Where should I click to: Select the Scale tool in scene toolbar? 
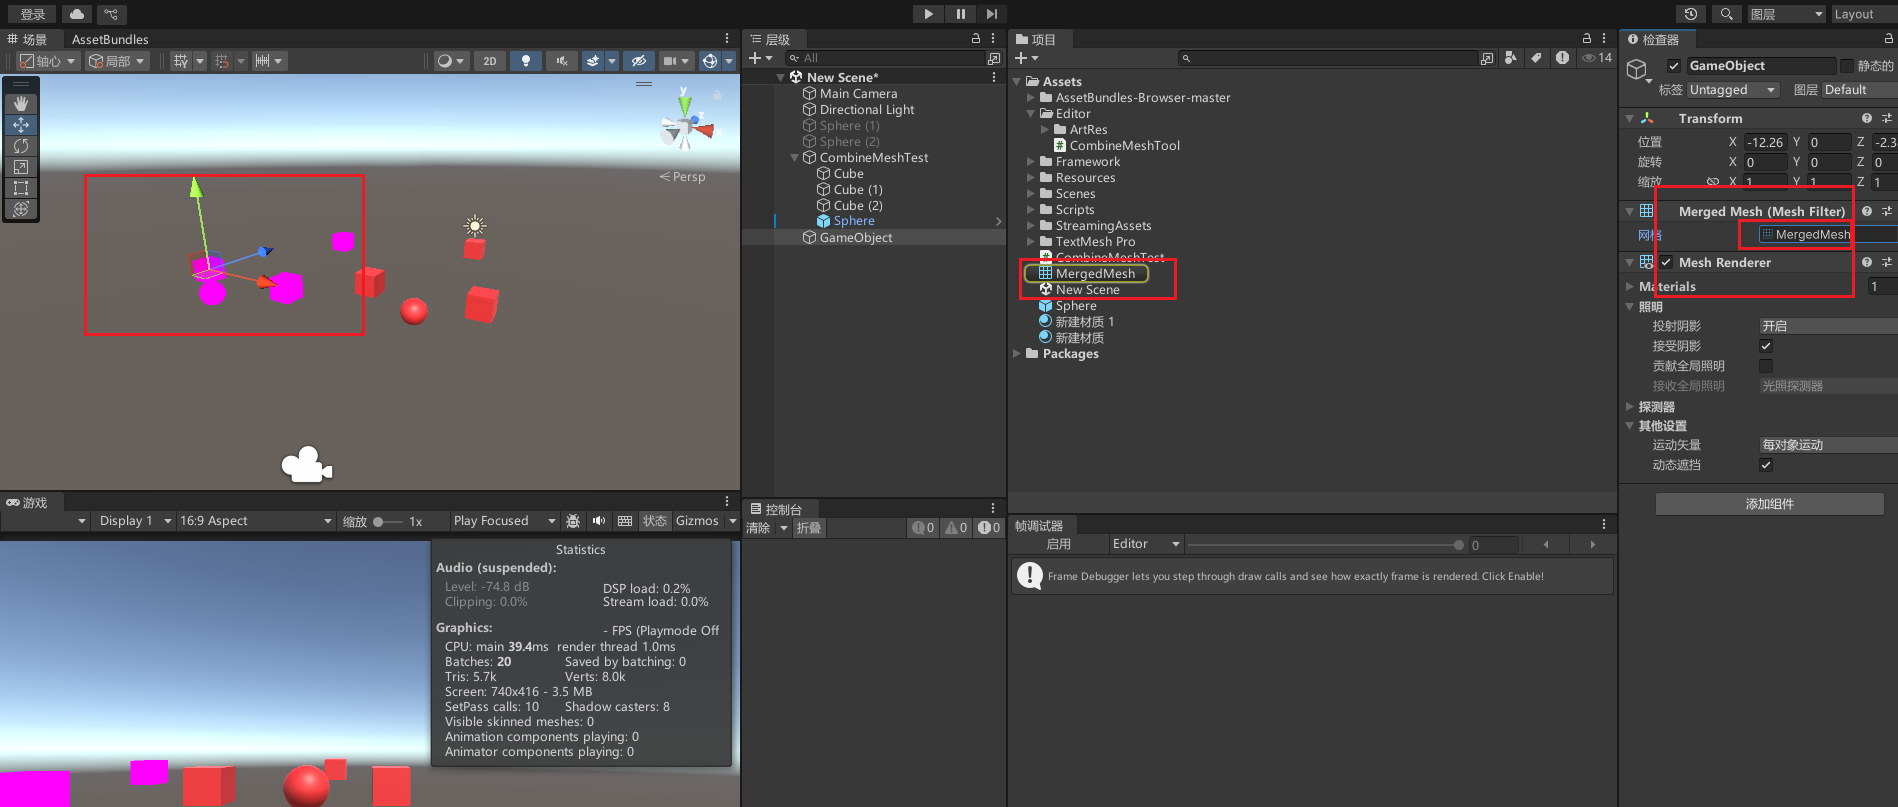(x=21, y=167)
